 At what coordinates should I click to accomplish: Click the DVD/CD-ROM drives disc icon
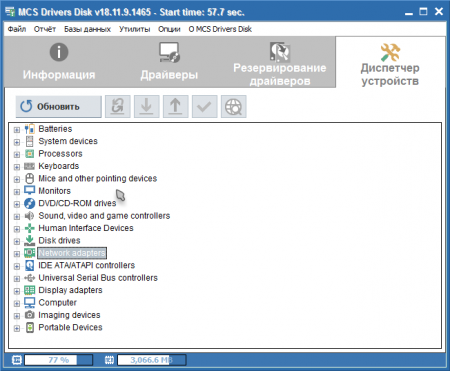pyautogui.click(x=29, y=203)
